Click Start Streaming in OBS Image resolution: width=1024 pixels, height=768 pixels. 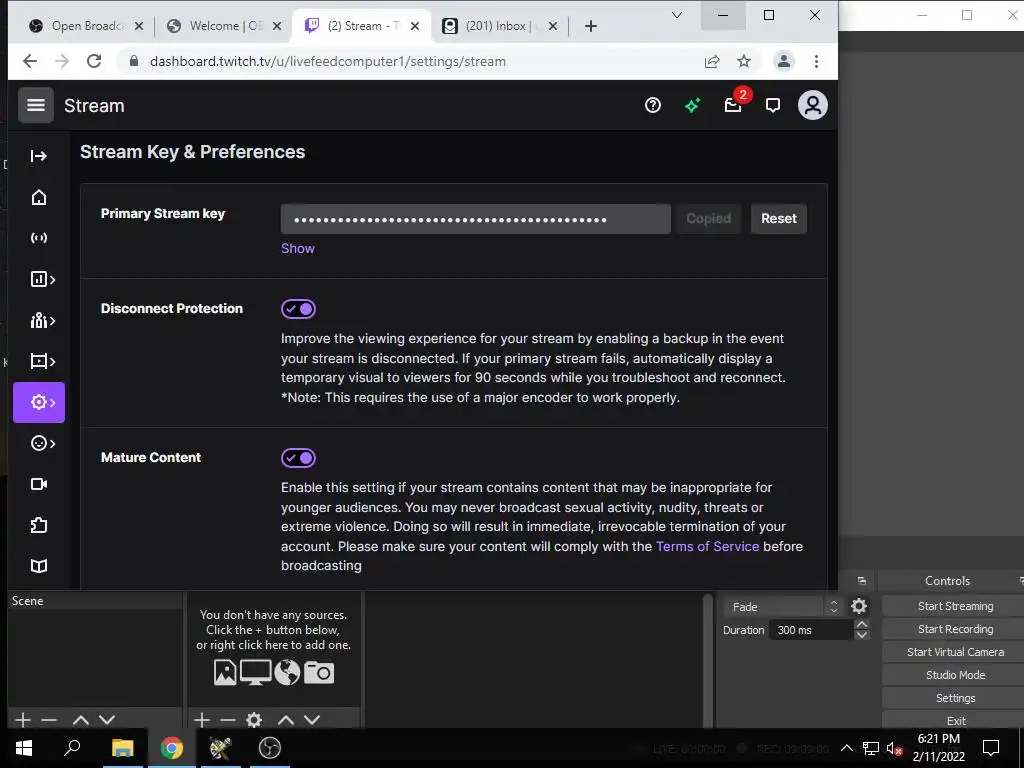(955, 606)
